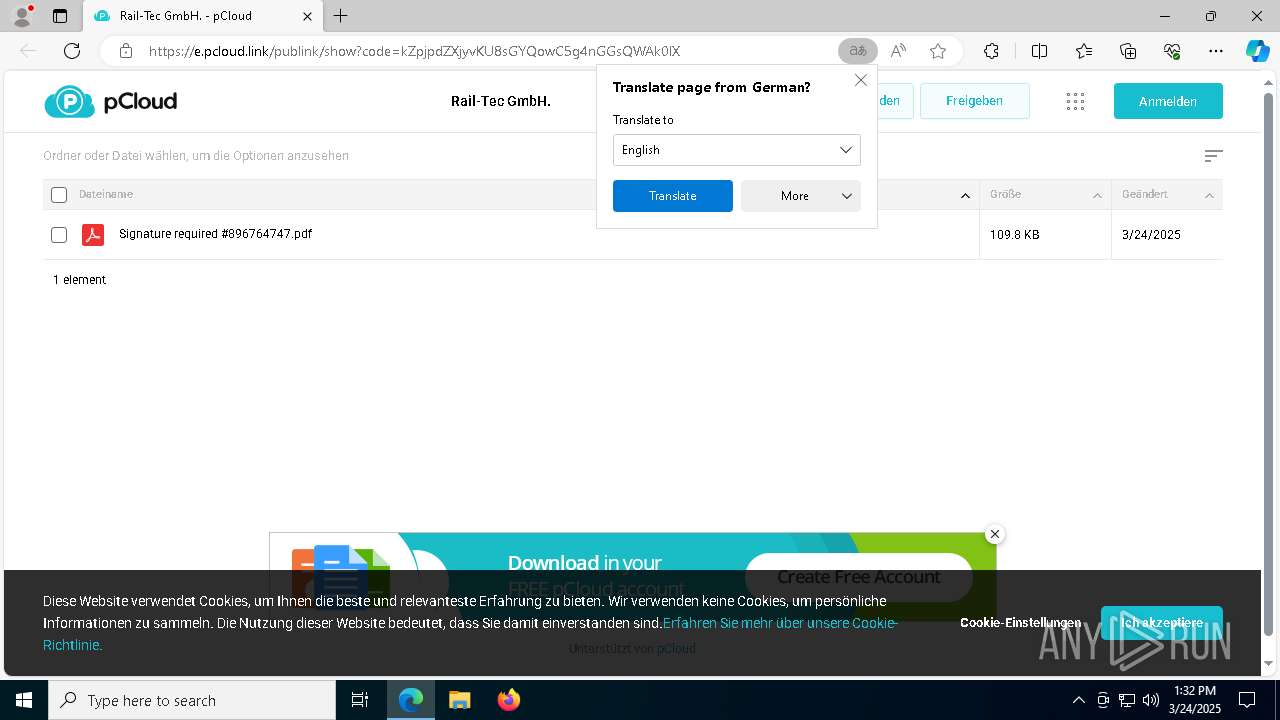1280x720 pixels.
Task: Click the pCloud logo
Action: click(x=111, y=101)
